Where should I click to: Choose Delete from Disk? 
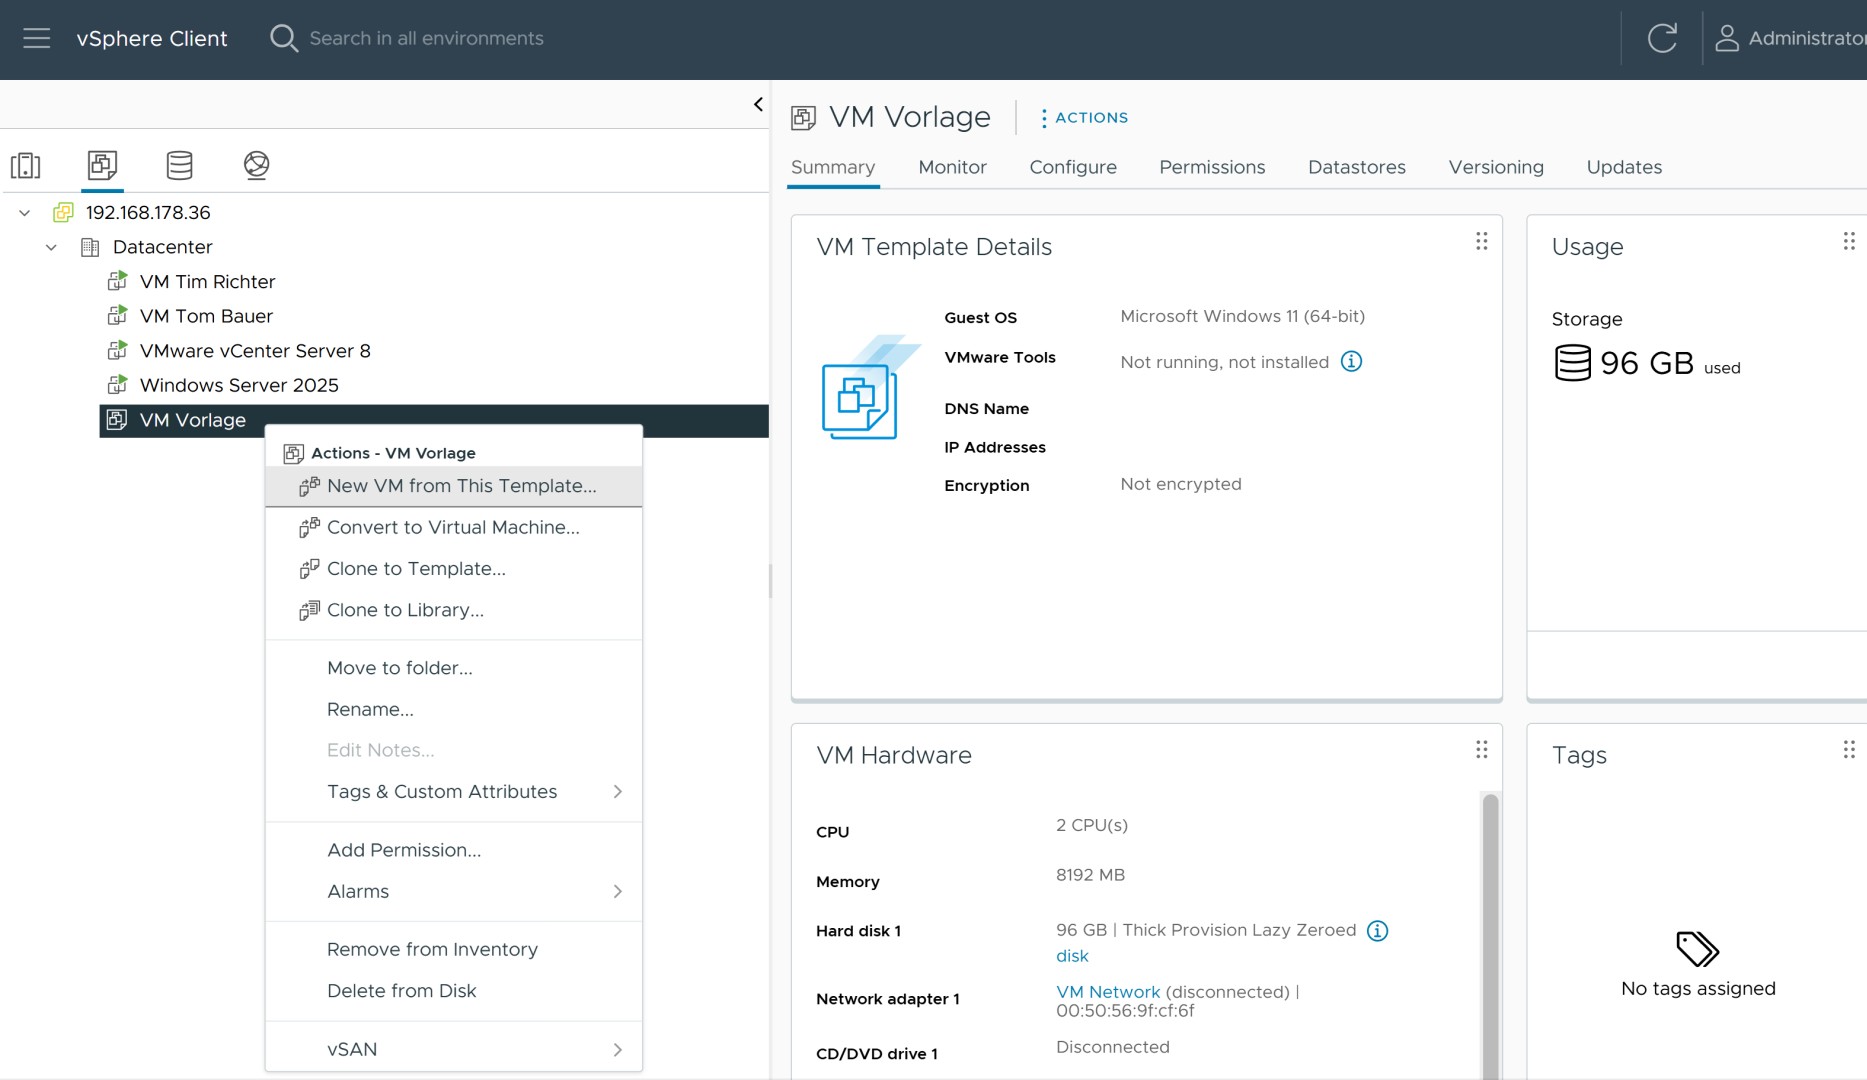click(454, 990)
